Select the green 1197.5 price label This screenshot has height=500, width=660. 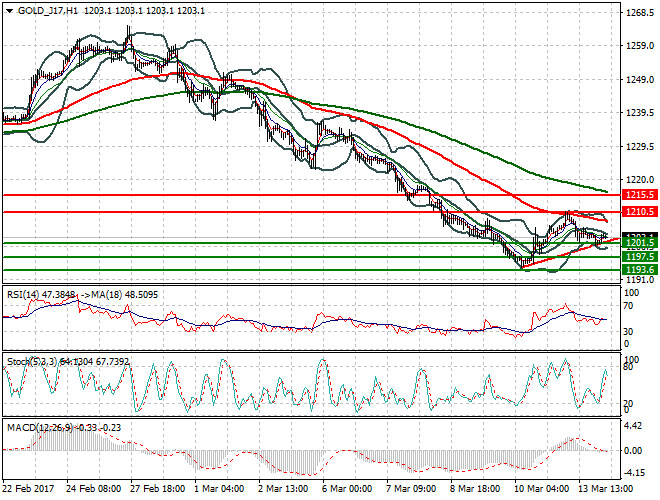click(x=638, y=257)
